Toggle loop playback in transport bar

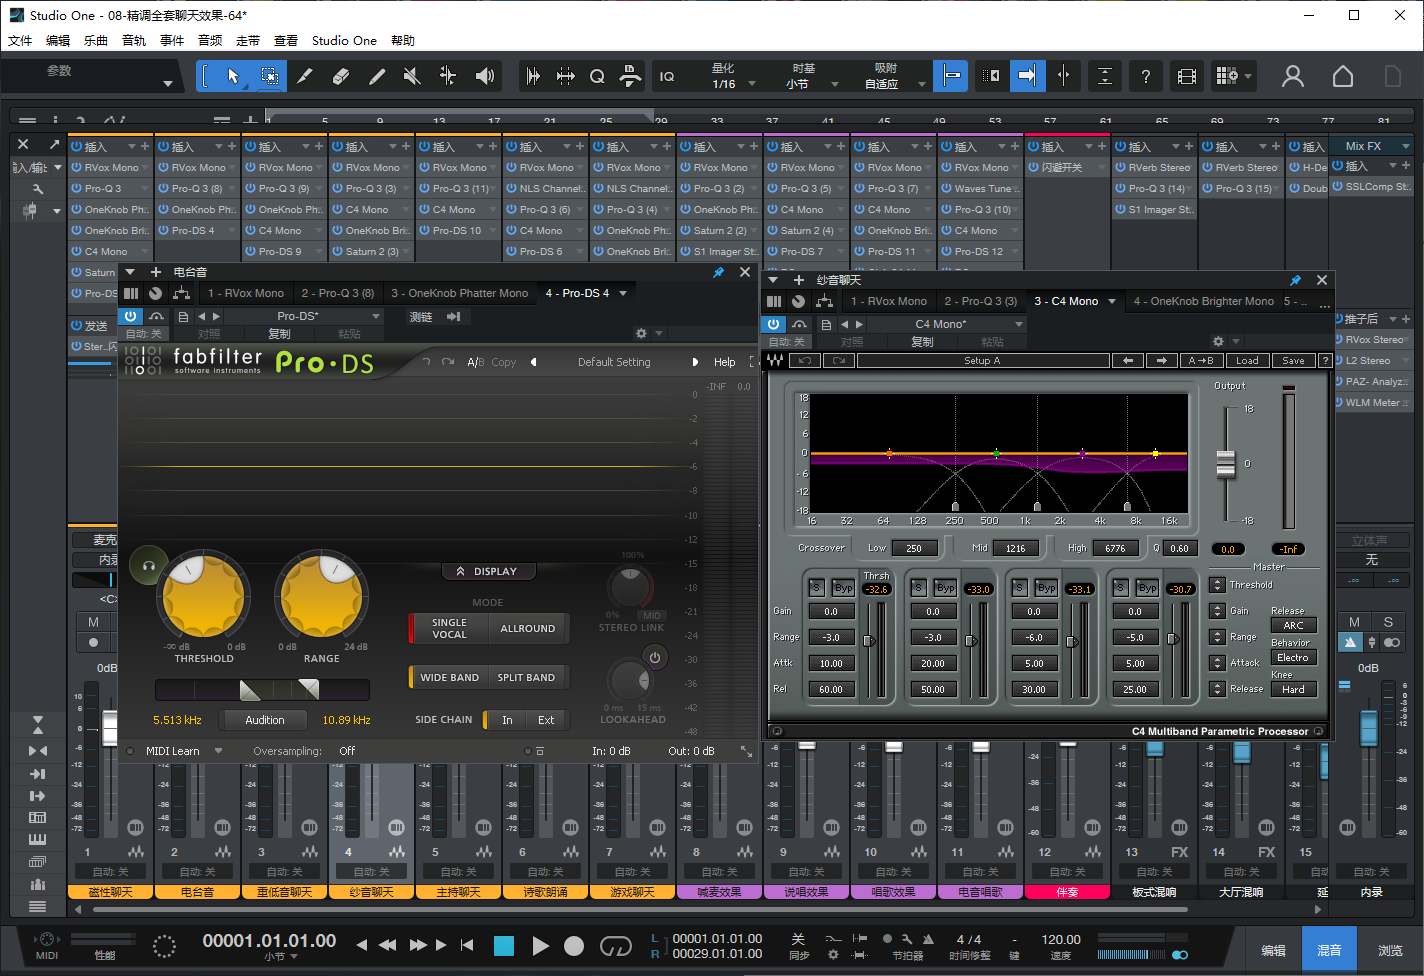click(x=615, y=945)
